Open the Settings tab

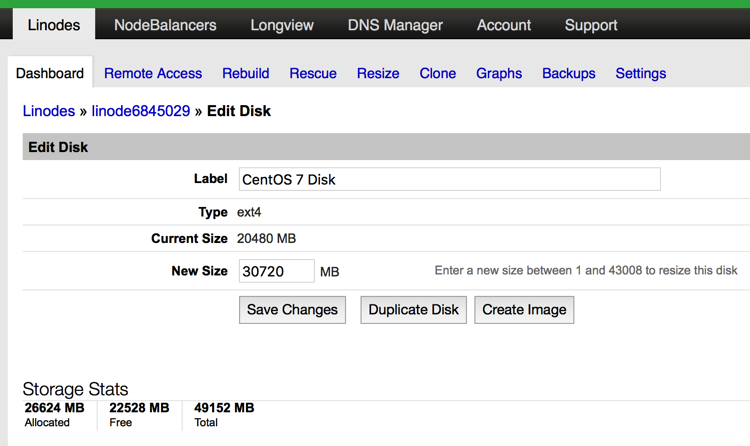pyautogui.click(x=641, y=73)
